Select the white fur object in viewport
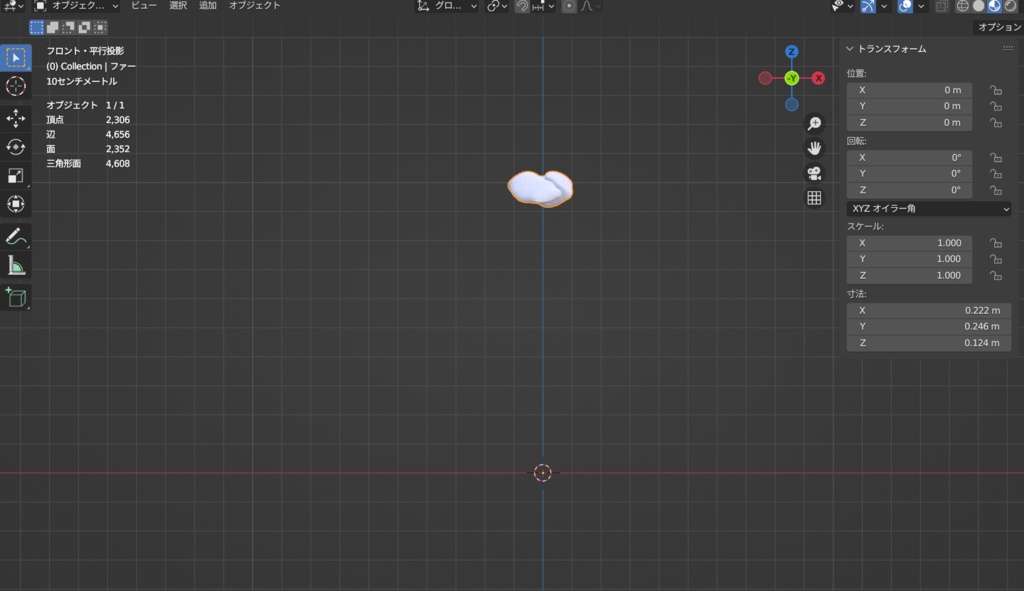This screenshot has height=591, width=1024. tap(540, 189)
